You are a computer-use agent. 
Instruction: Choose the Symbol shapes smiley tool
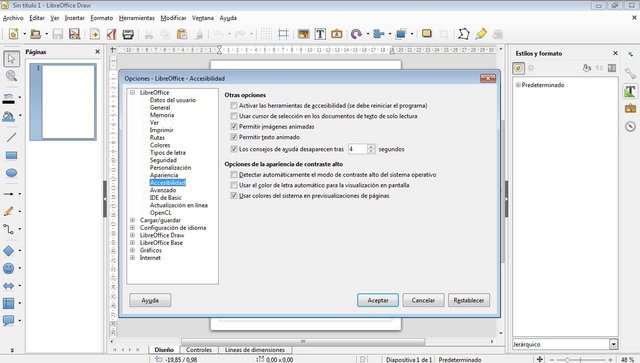(x=9, y=268)
